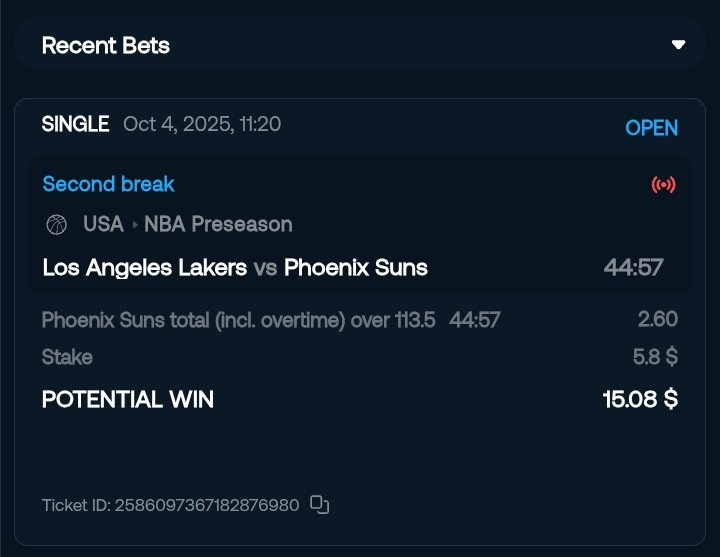Click the 5.8 $ stake amount
The image size is (720, 557).
(x=656, y=357)
